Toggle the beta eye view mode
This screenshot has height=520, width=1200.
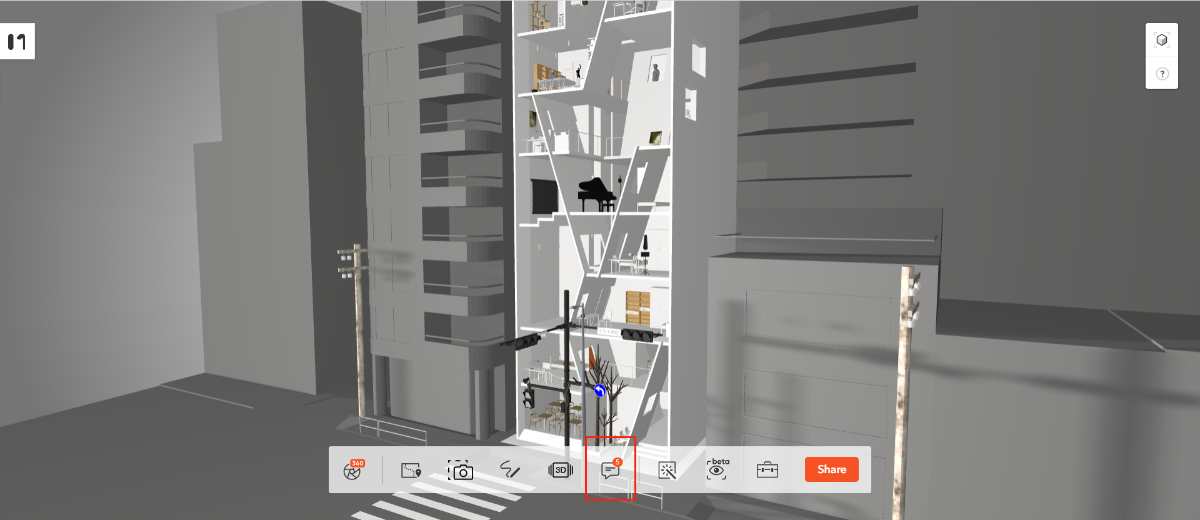point(717,470)
